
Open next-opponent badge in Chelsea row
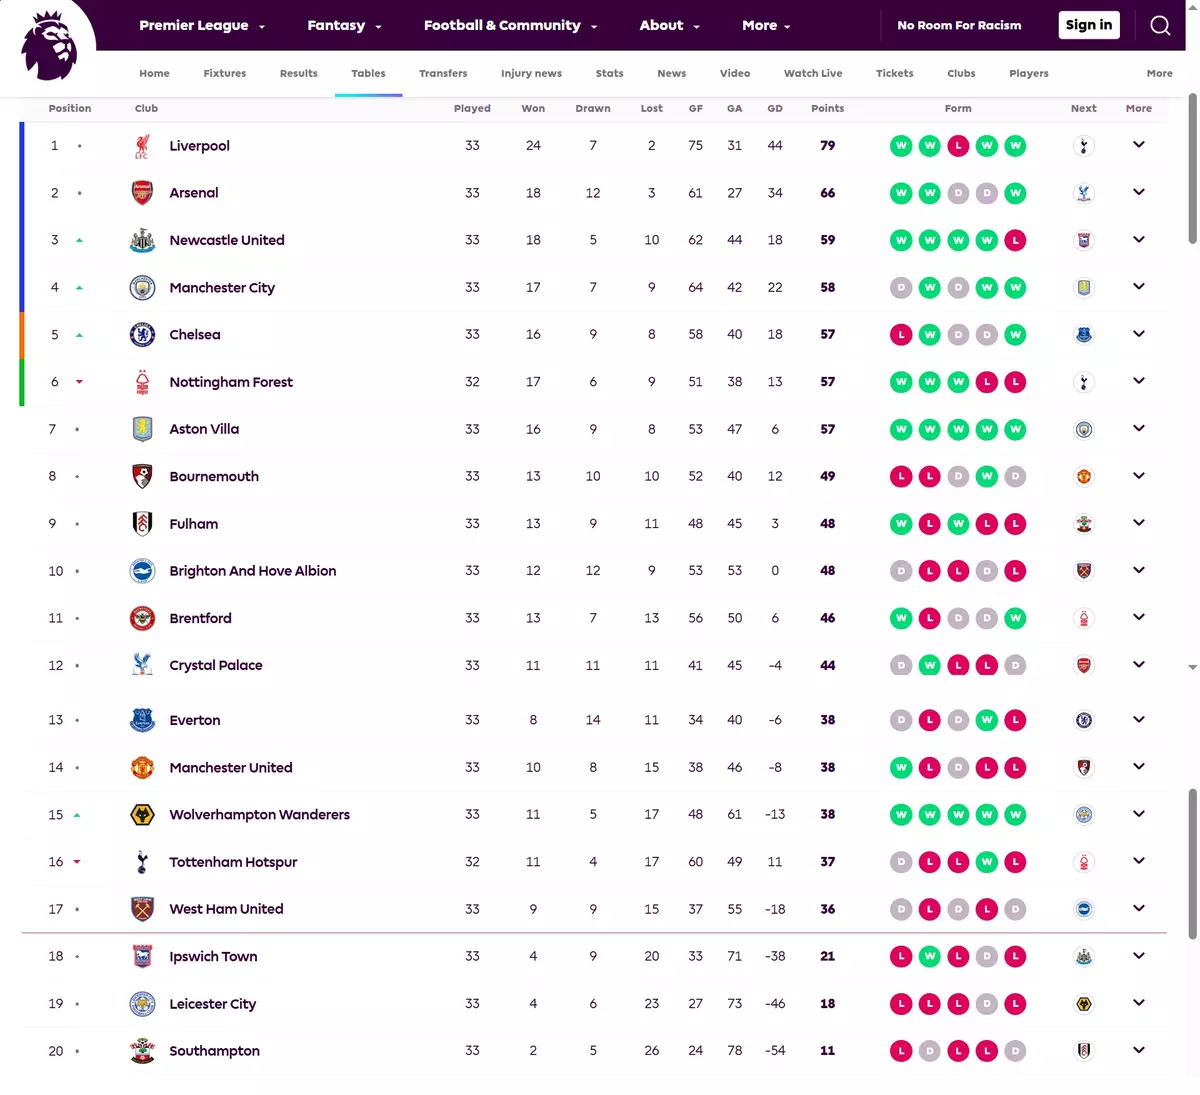click(1083, 335)
